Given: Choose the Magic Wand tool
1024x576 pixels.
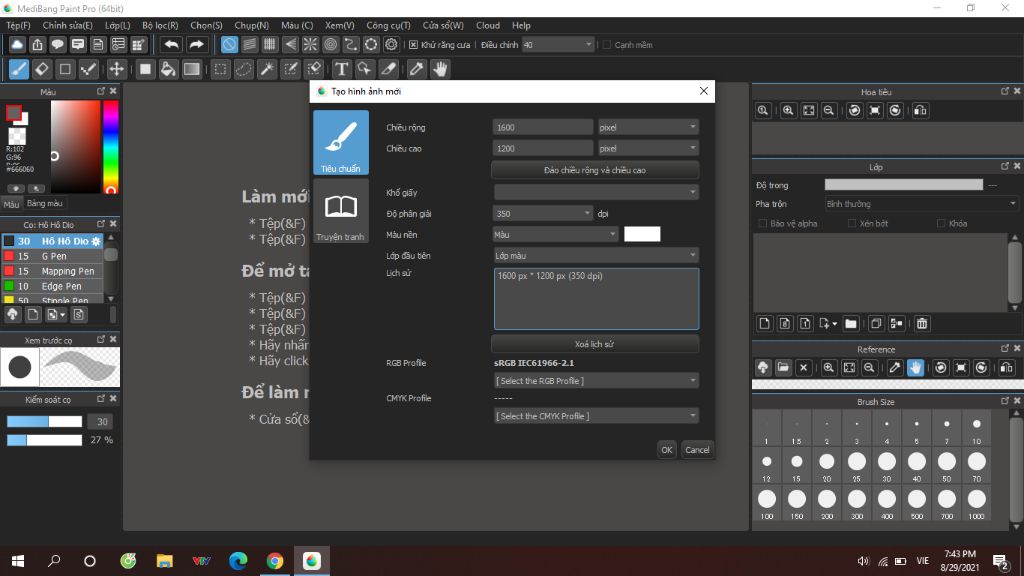Looking at the screenshot, I should [267, 69].
